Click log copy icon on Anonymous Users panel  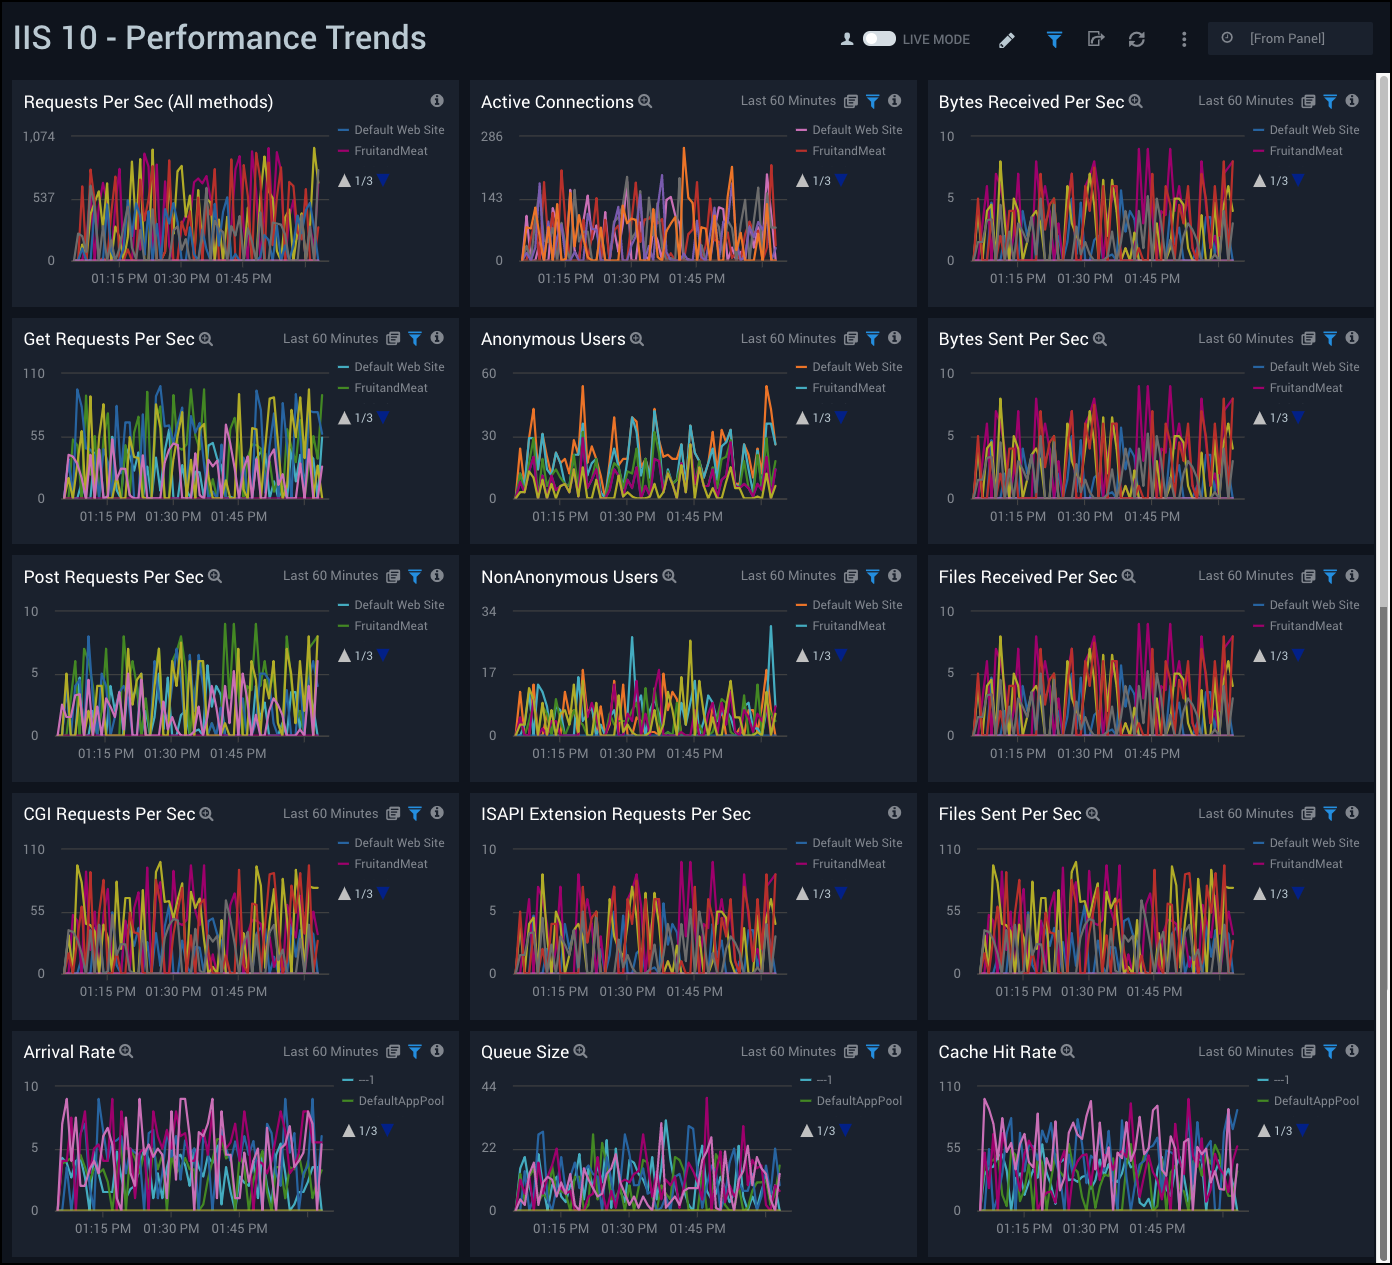(x=851, y=339)
